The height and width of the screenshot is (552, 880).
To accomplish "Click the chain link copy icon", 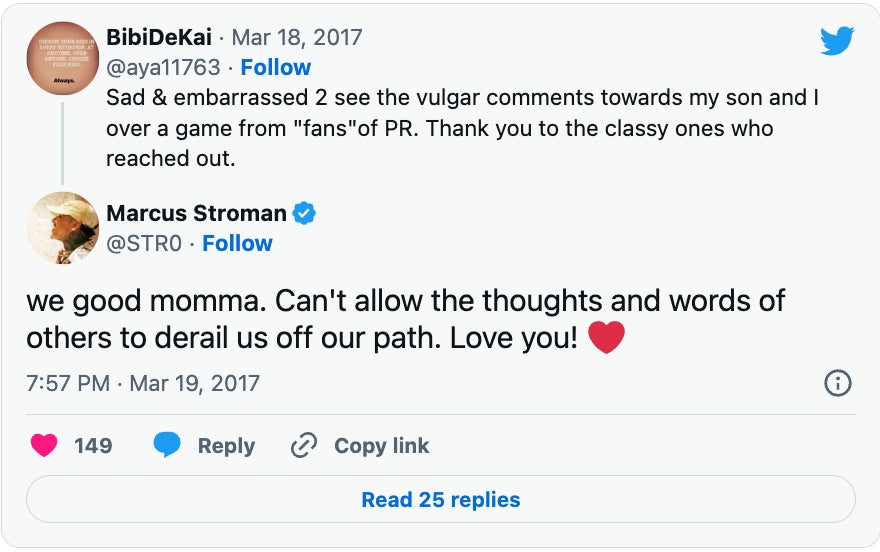I will [303, 446].
